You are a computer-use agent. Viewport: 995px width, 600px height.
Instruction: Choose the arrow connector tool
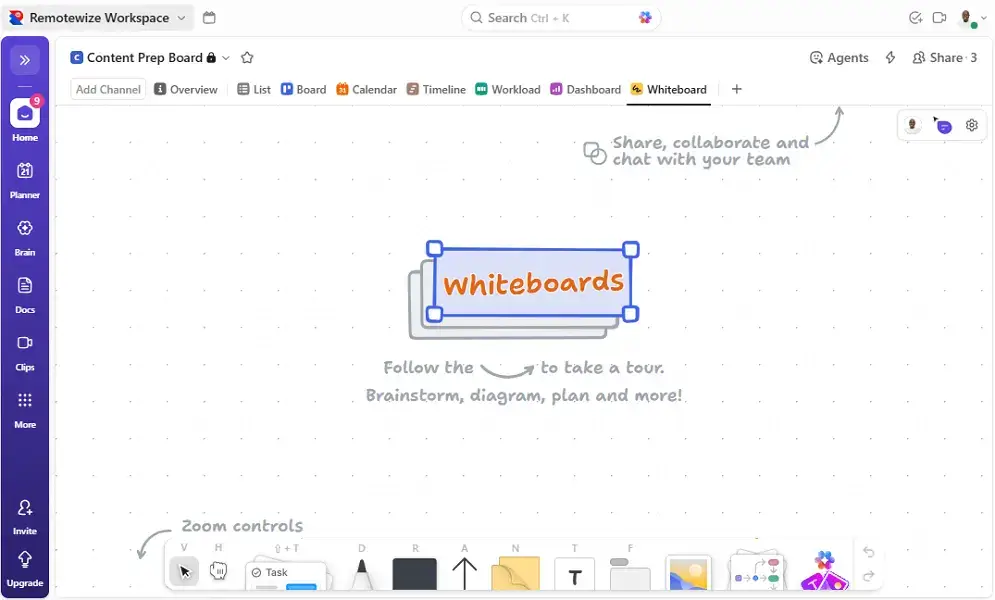tap(465, 571)
